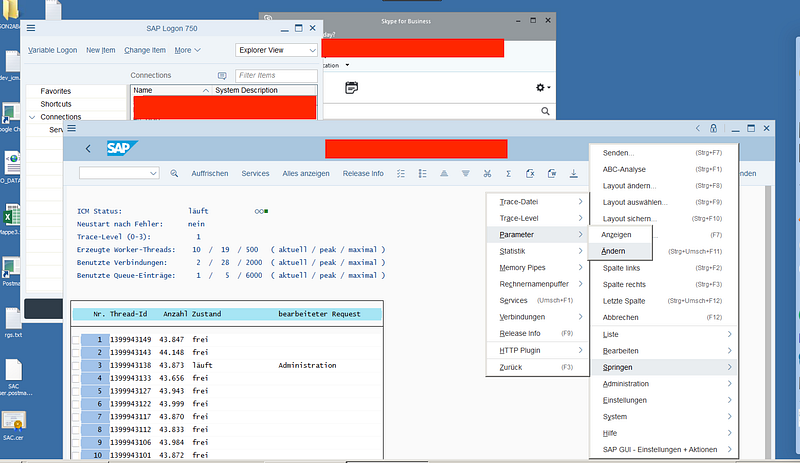
Task: Expand the More menu in SAP Logon
Action: pyautogui.click(x=187, y=50)
